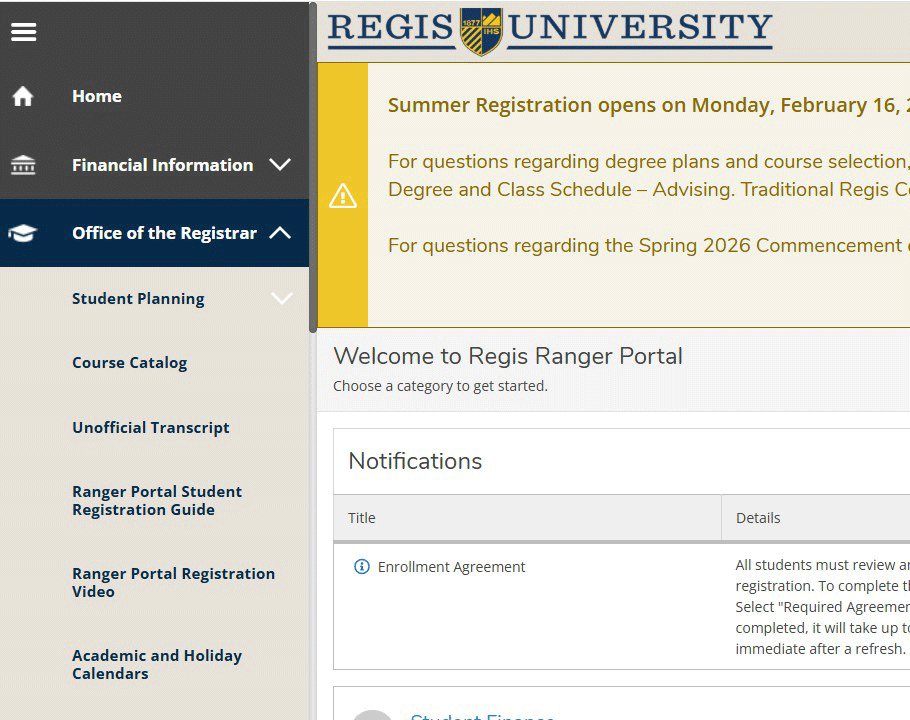Expand the Student Planning submenu
The width and height of the screenshot is (910, 720).
(281, 298)
